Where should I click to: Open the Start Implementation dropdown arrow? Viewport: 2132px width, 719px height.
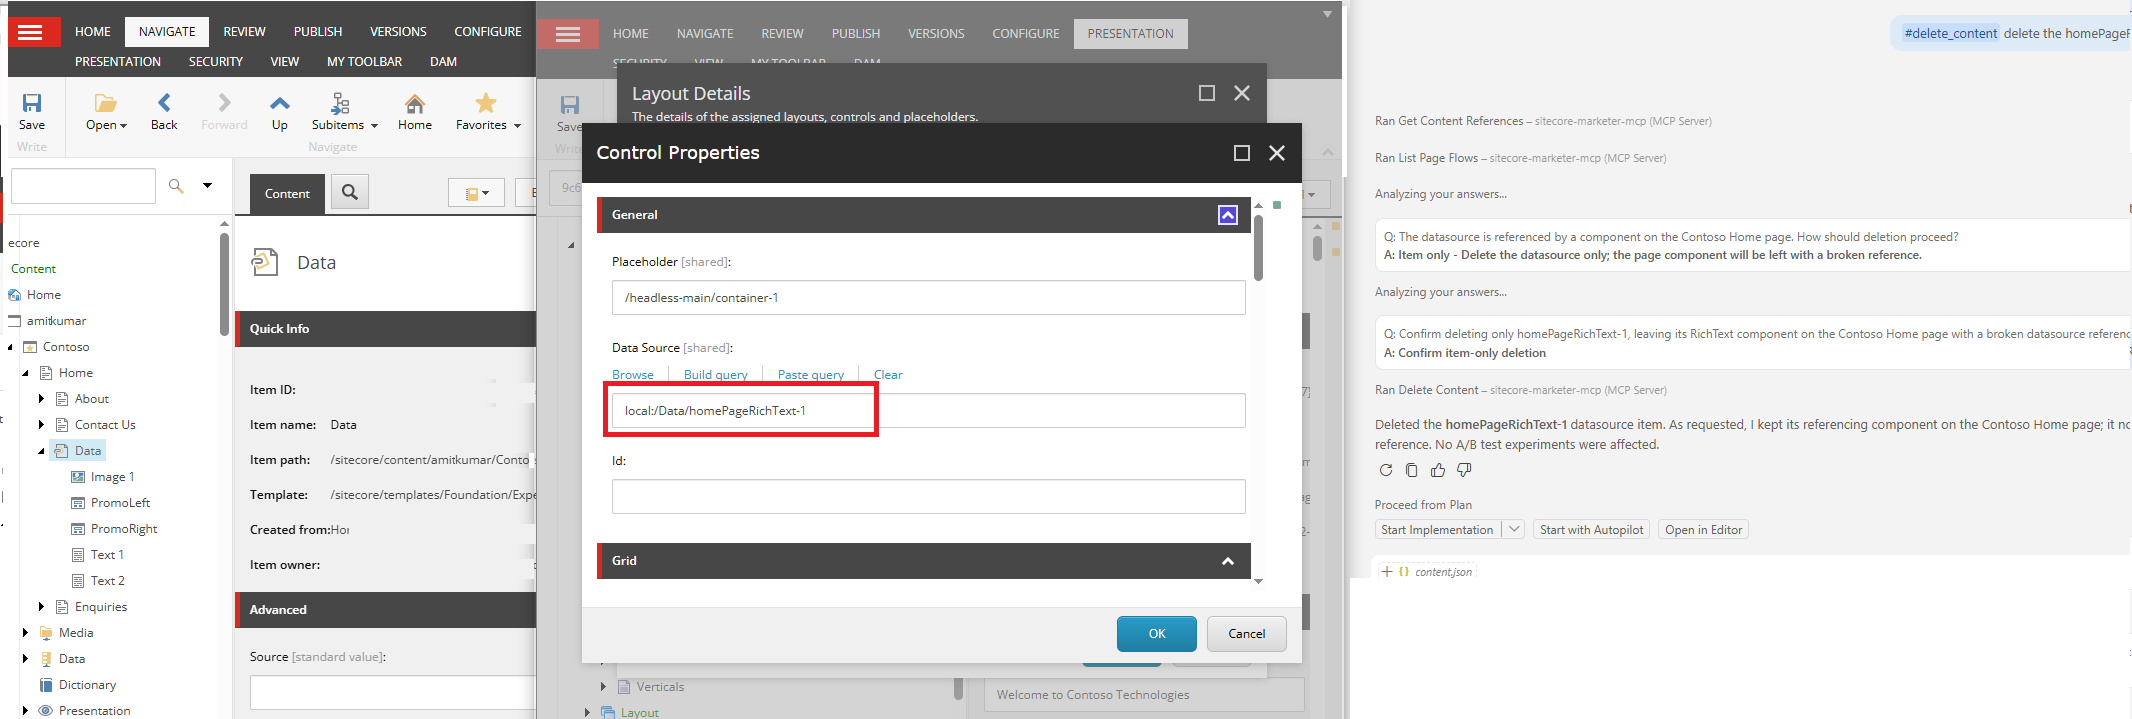[1513, 530]
